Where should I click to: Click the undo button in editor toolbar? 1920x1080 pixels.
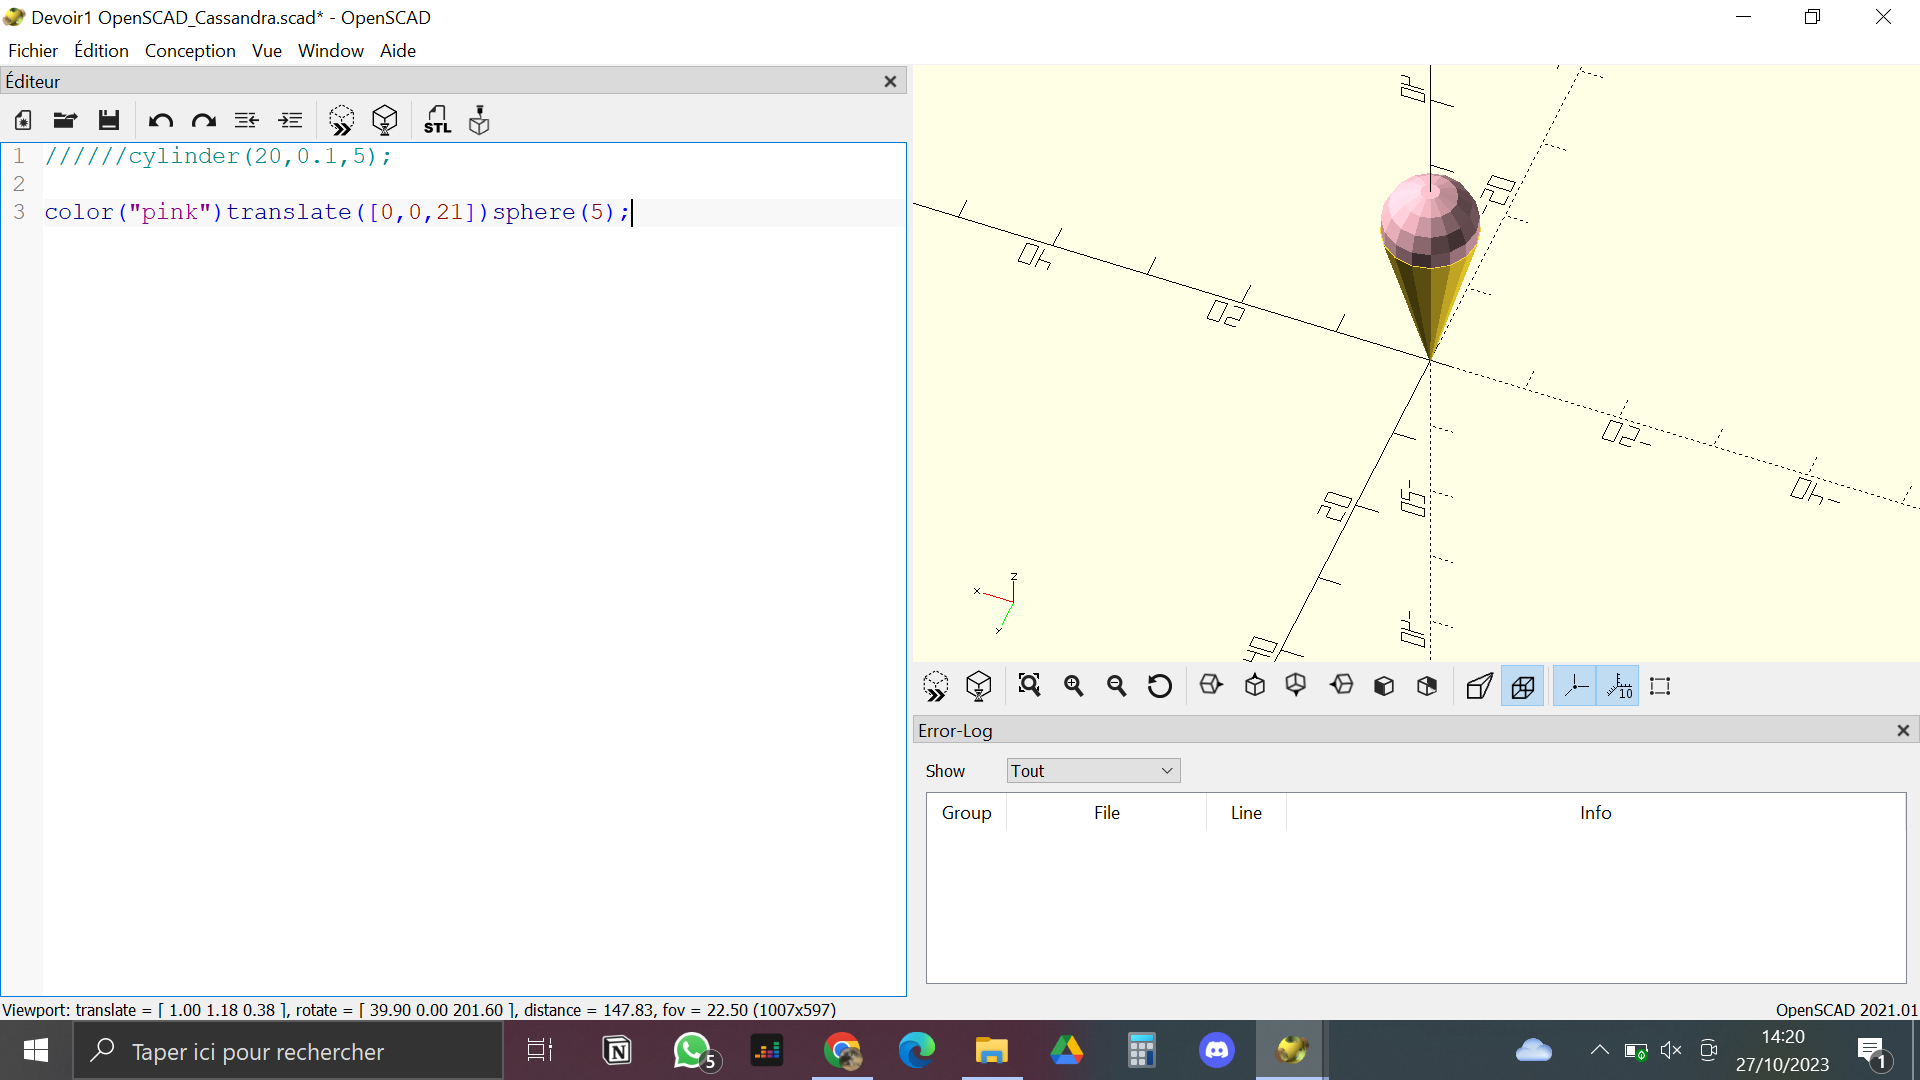pyautogui.click(x=160, y=120)
